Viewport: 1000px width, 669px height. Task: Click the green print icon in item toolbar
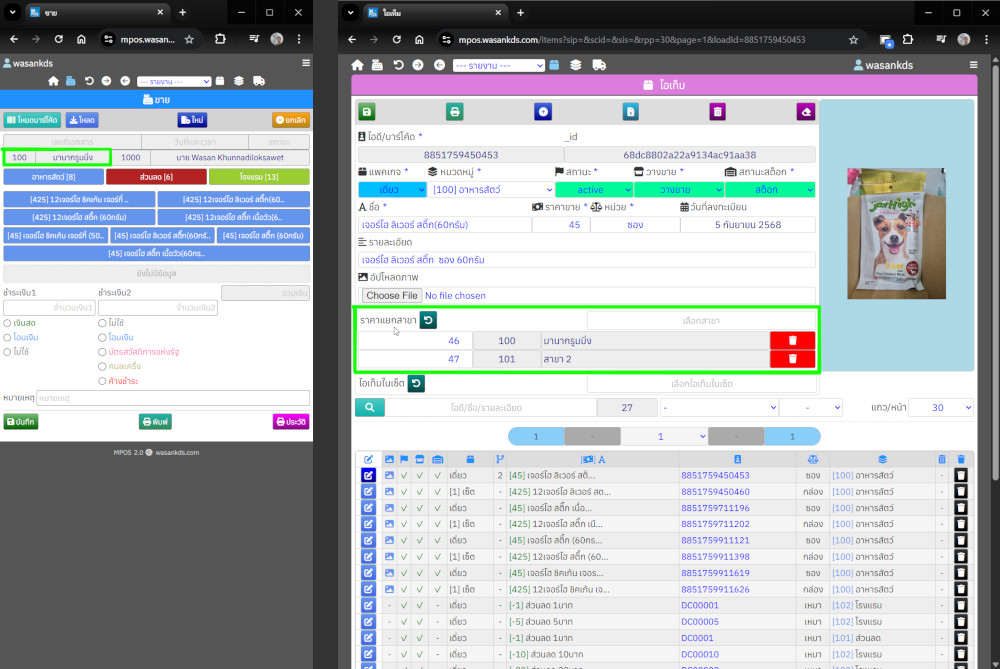pyautogui.click(x=454, y=112)
